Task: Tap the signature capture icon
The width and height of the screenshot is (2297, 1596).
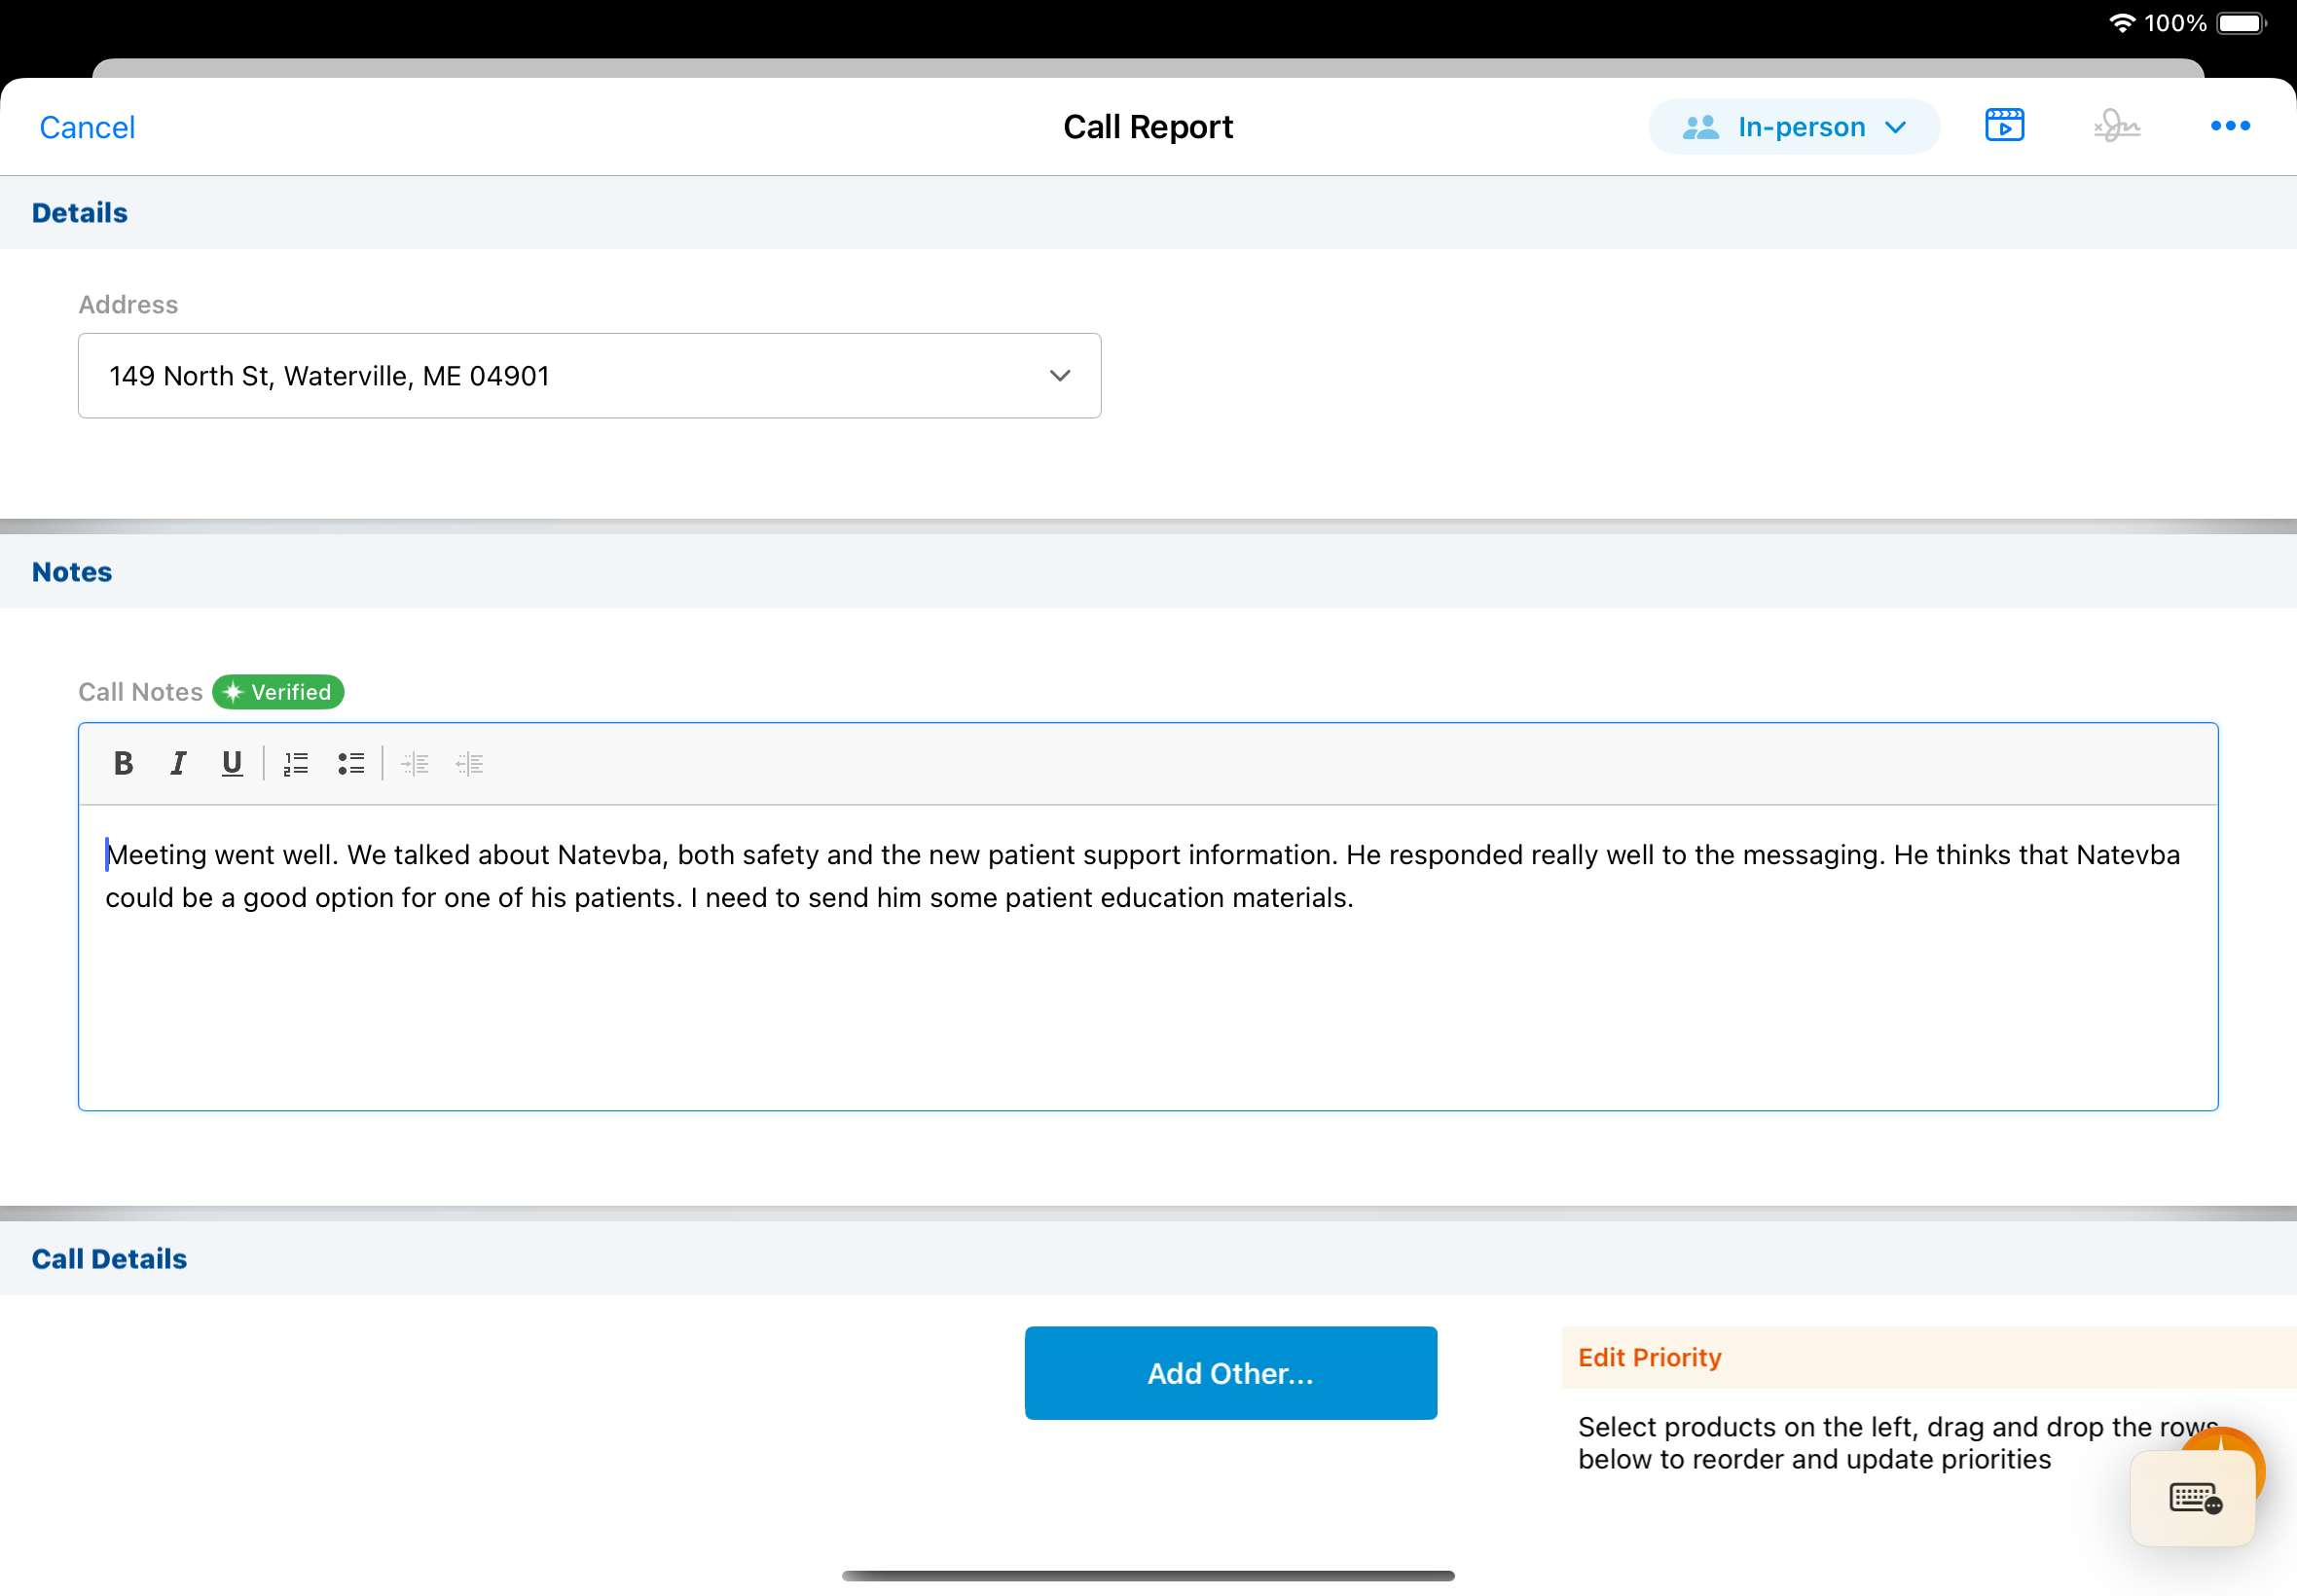Action: [x=2117, y=126]
